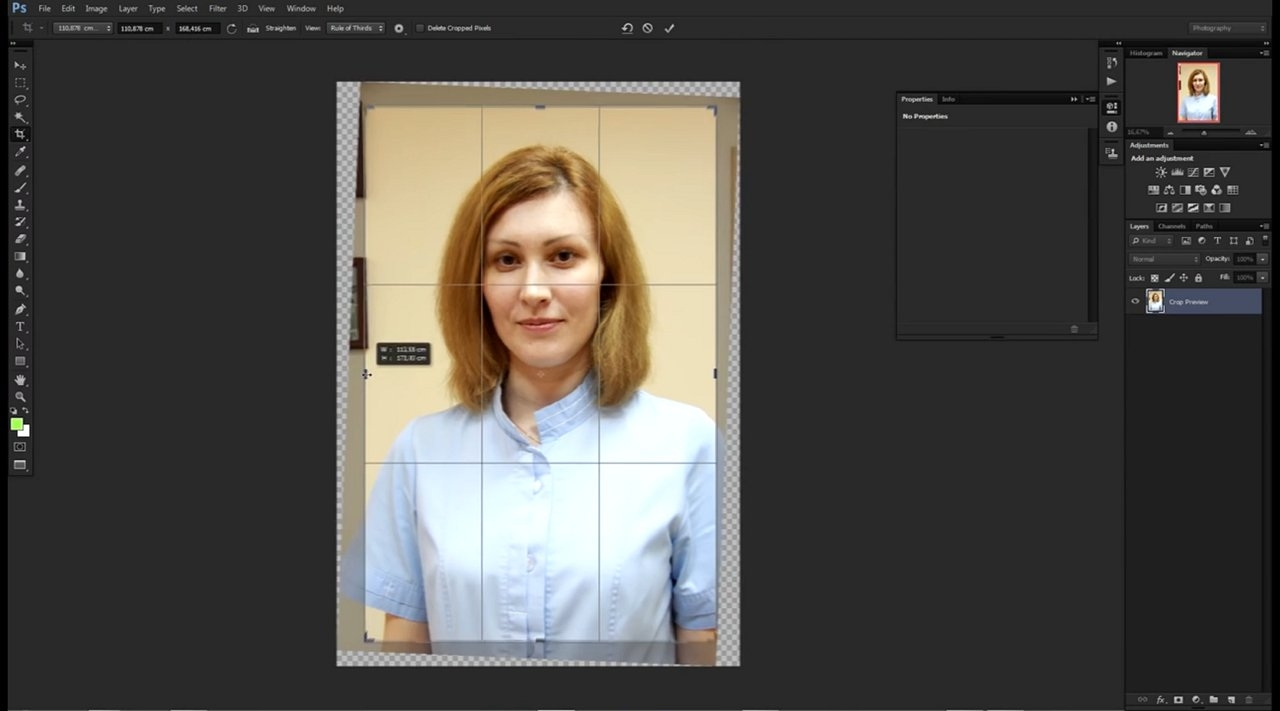Select the Gradient tool

(20, 256)
